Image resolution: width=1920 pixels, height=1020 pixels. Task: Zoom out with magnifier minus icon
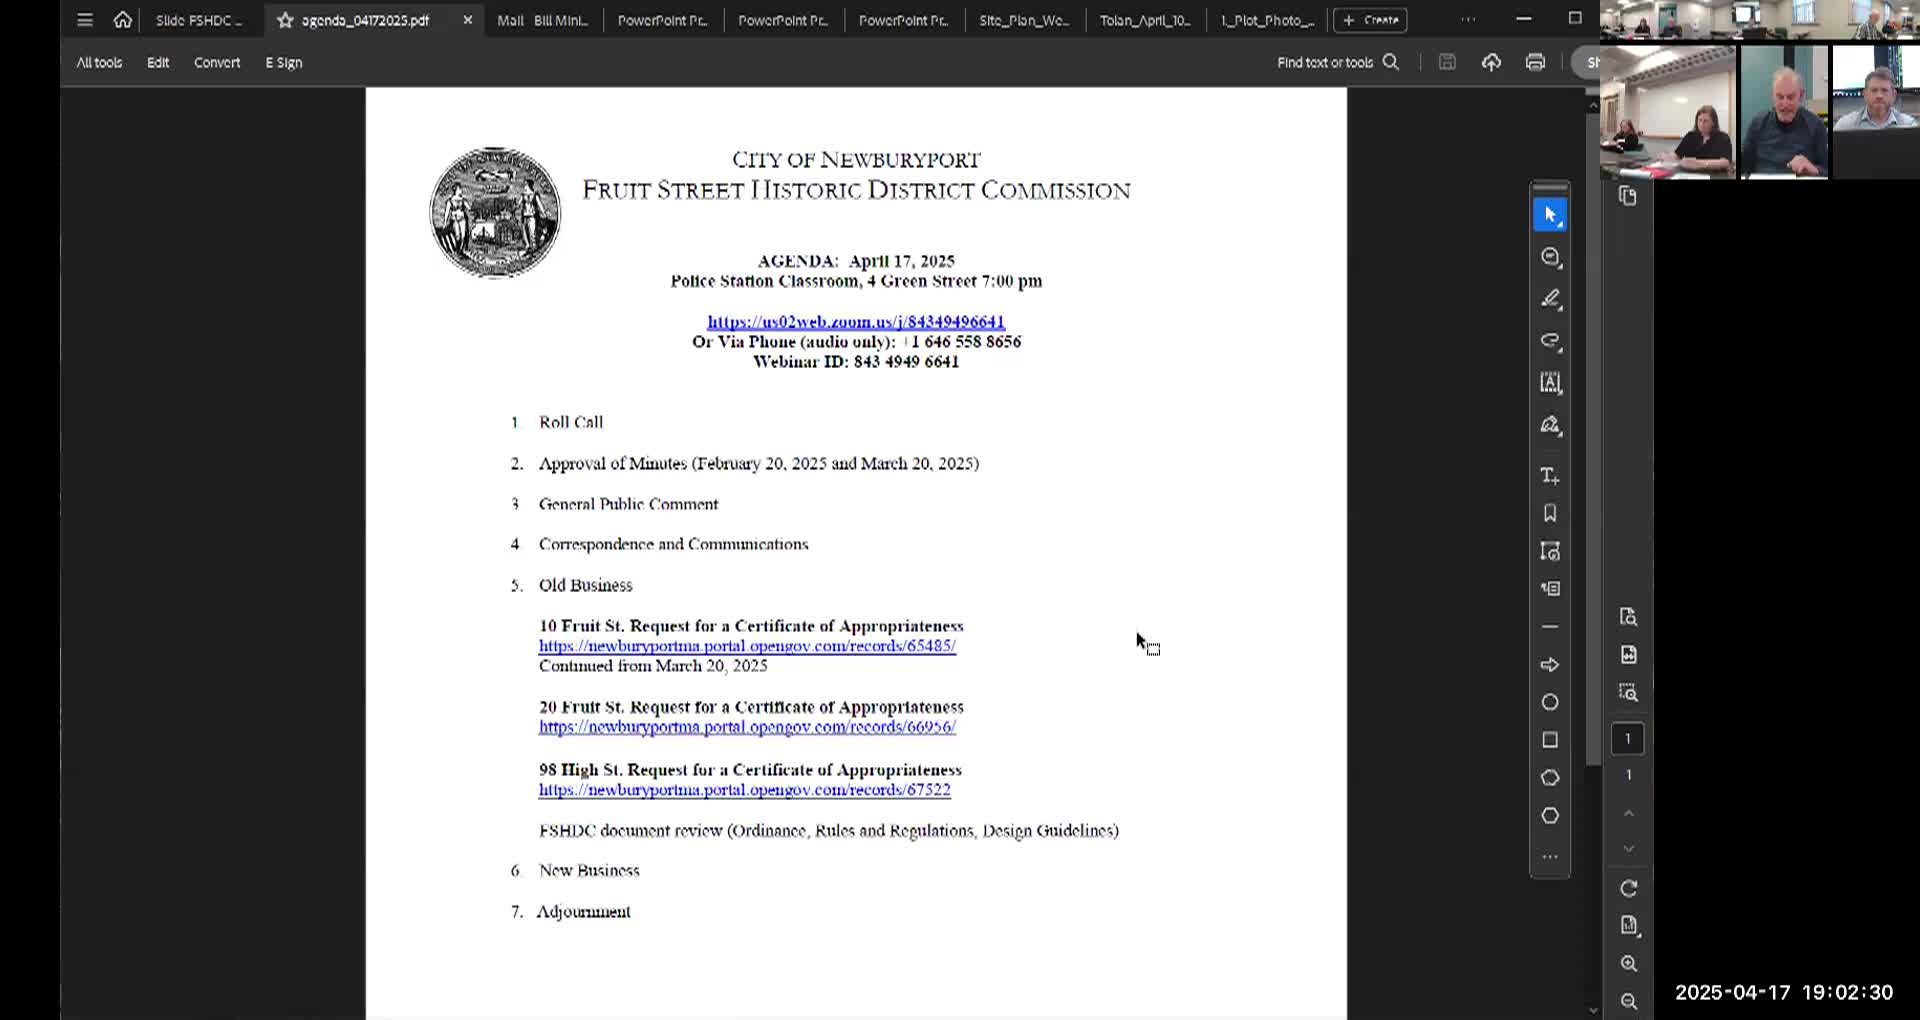click(x=1628, y=1001)
